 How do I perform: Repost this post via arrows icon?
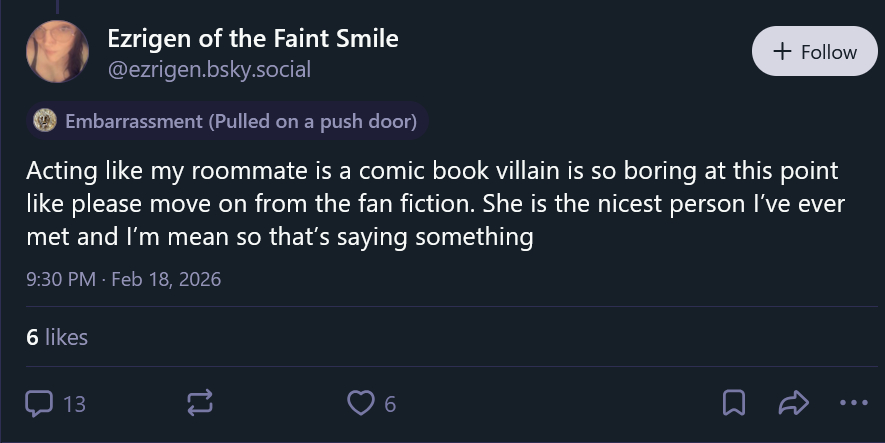point(199,404)
